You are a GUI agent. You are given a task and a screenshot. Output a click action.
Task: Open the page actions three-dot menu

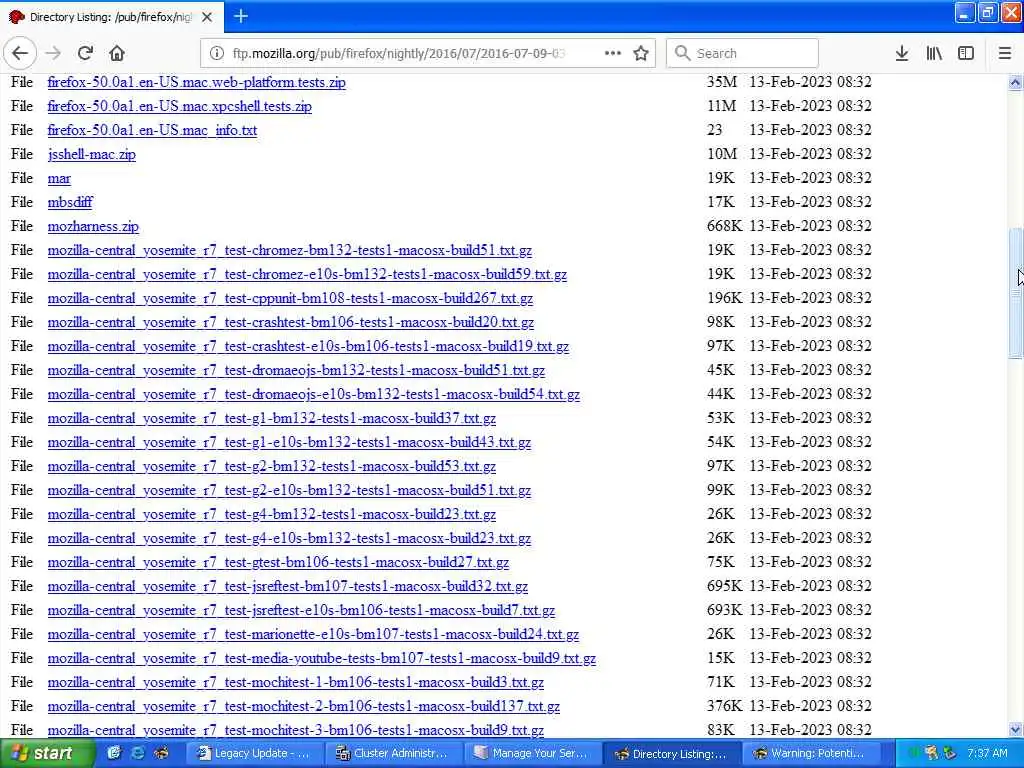(x=613, y=53)
